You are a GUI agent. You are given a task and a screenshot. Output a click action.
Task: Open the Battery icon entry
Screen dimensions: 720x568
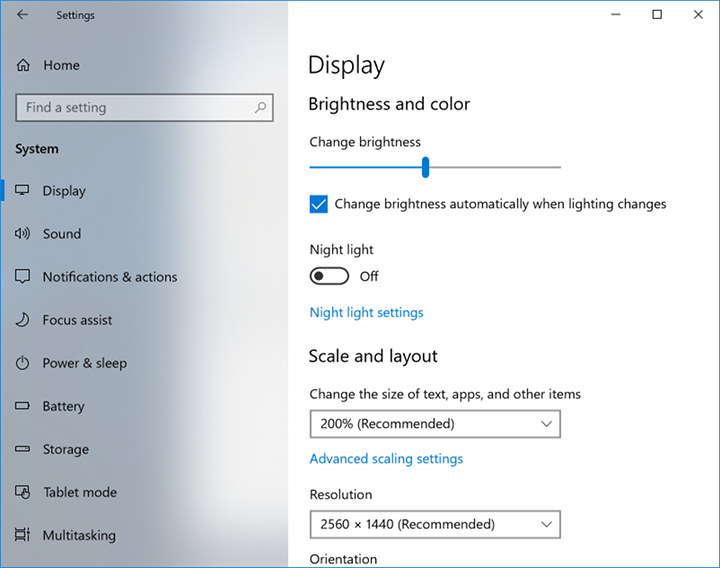[x=22, y=406]
